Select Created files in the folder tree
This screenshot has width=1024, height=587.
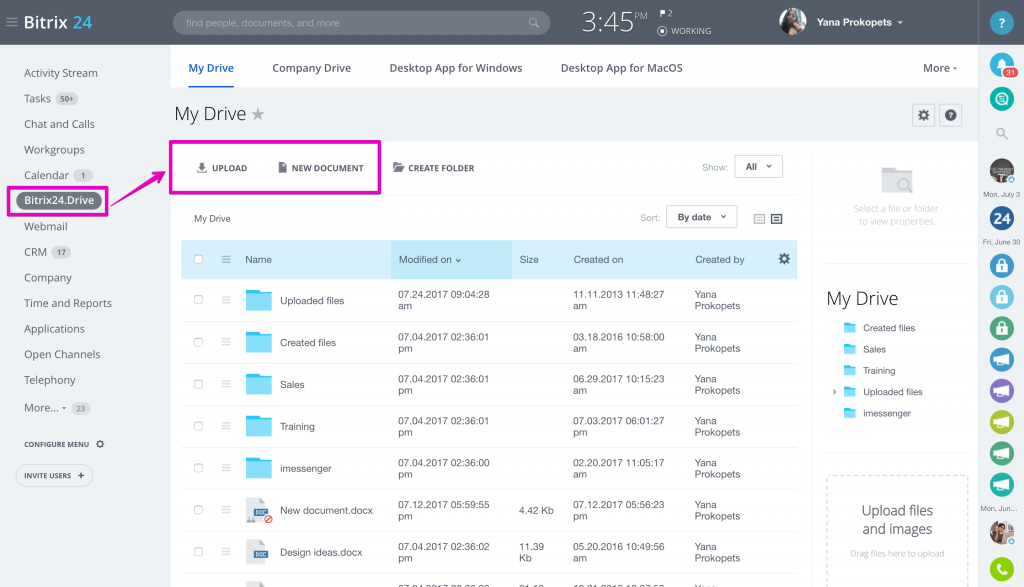pyautogui.click(x=889, y=328)
